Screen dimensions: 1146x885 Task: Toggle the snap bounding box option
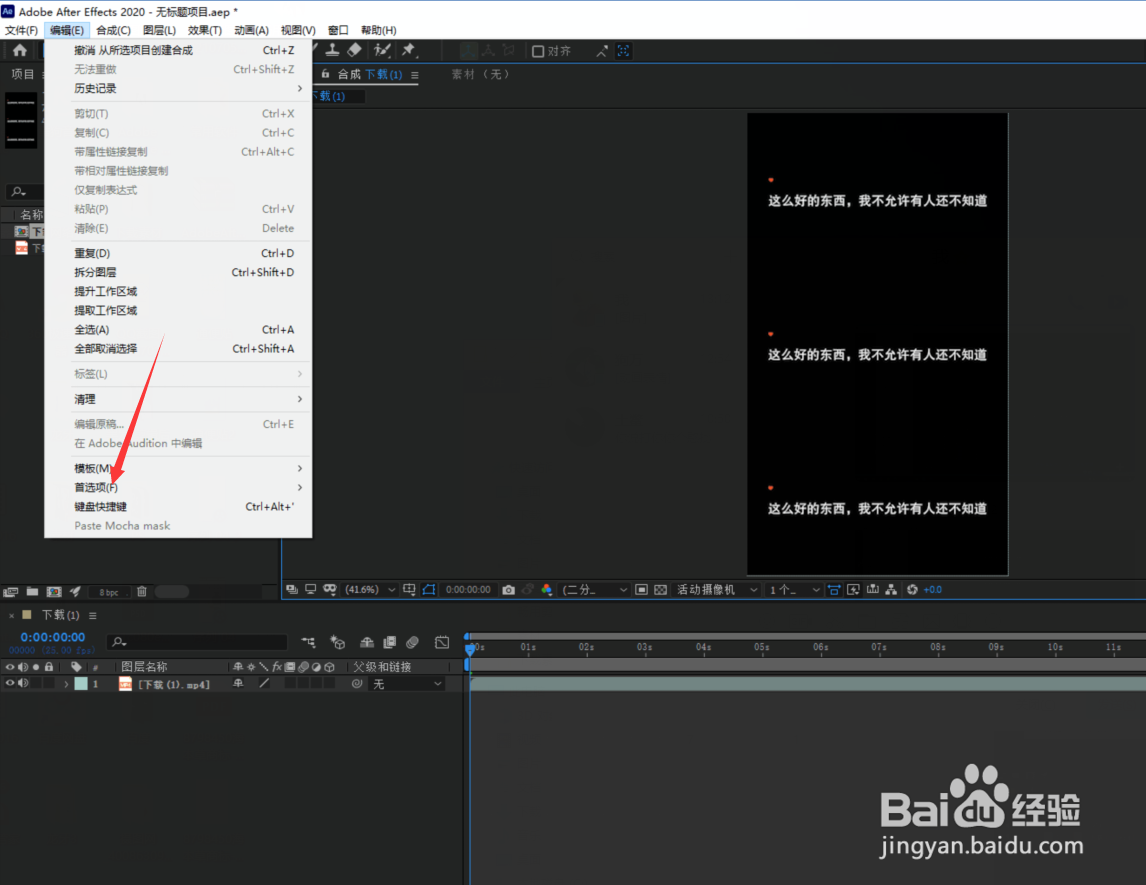(623, 50)
